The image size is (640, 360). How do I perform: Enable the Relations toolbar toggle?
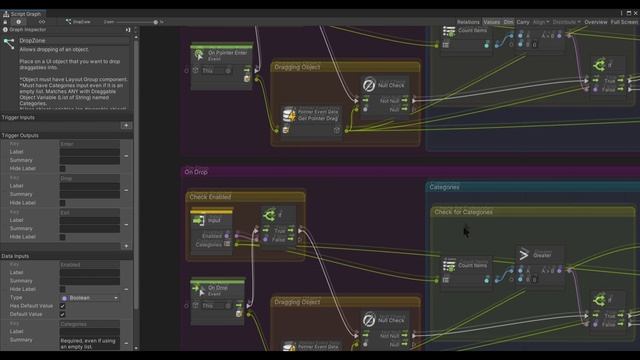coord(468,22)
